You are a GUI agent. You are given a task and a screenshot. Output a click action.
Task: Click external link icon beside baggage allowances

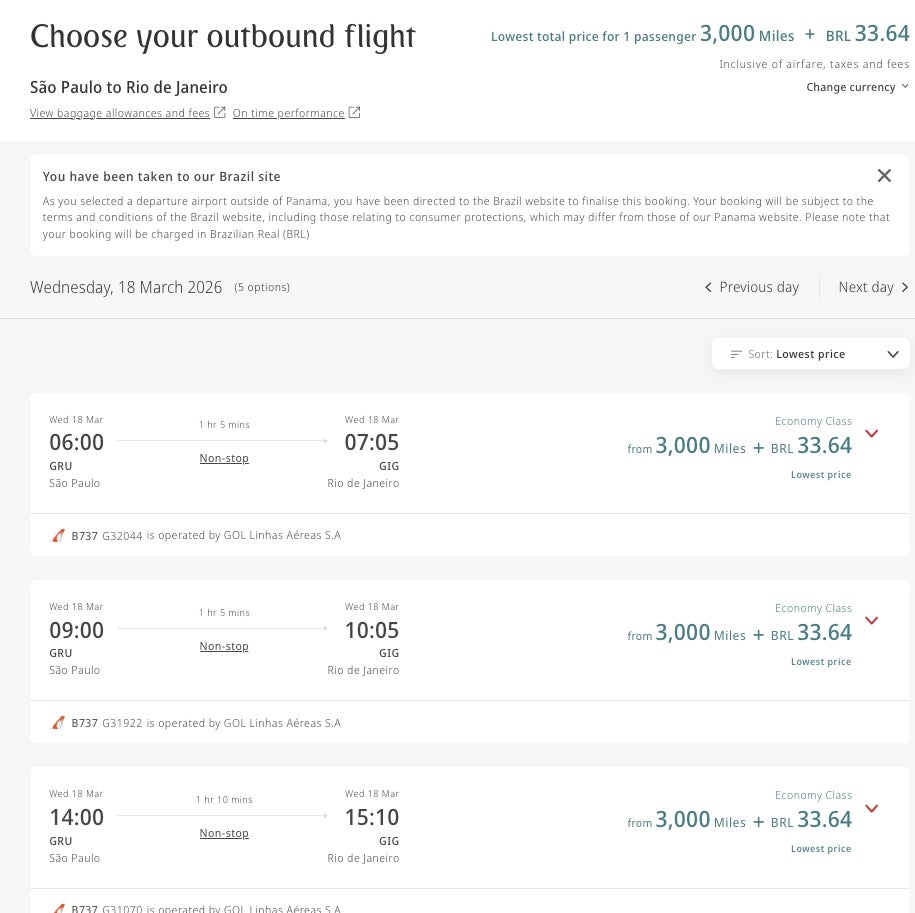(220, 113)
